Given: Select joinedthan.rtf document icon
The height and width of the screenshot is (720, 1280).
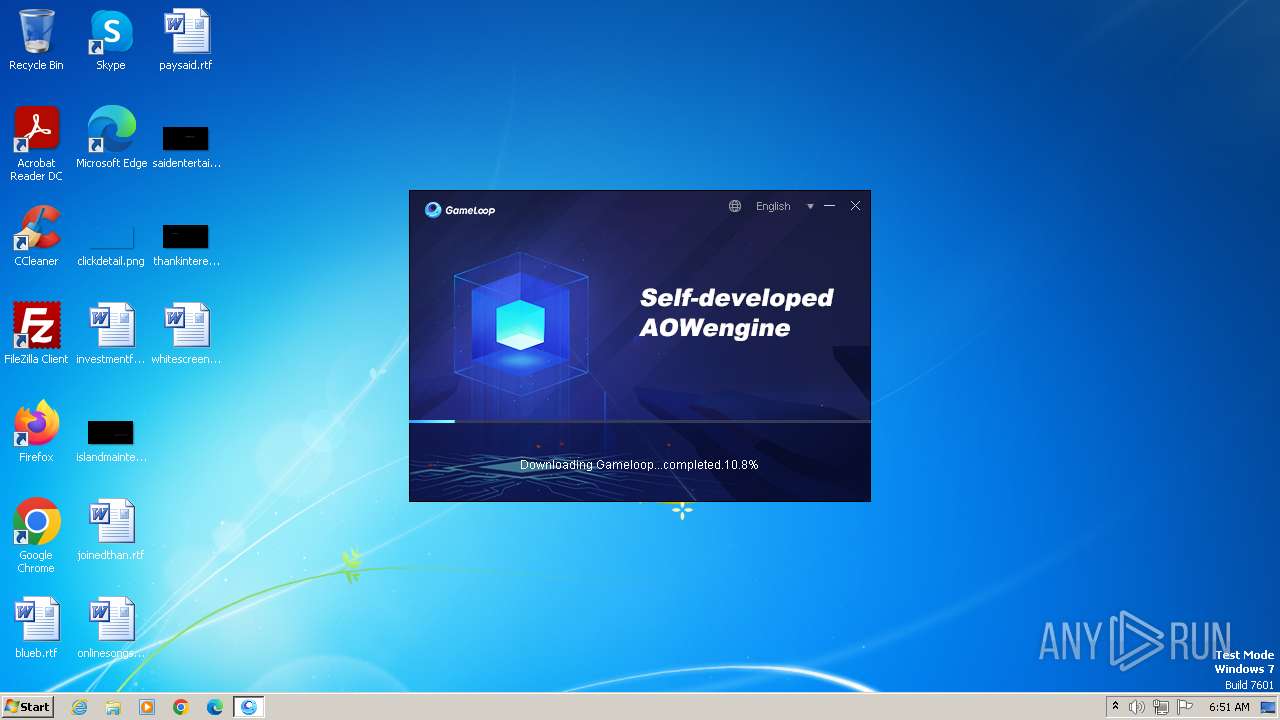Looking at the screenshot, I should (x=111, y=530).
